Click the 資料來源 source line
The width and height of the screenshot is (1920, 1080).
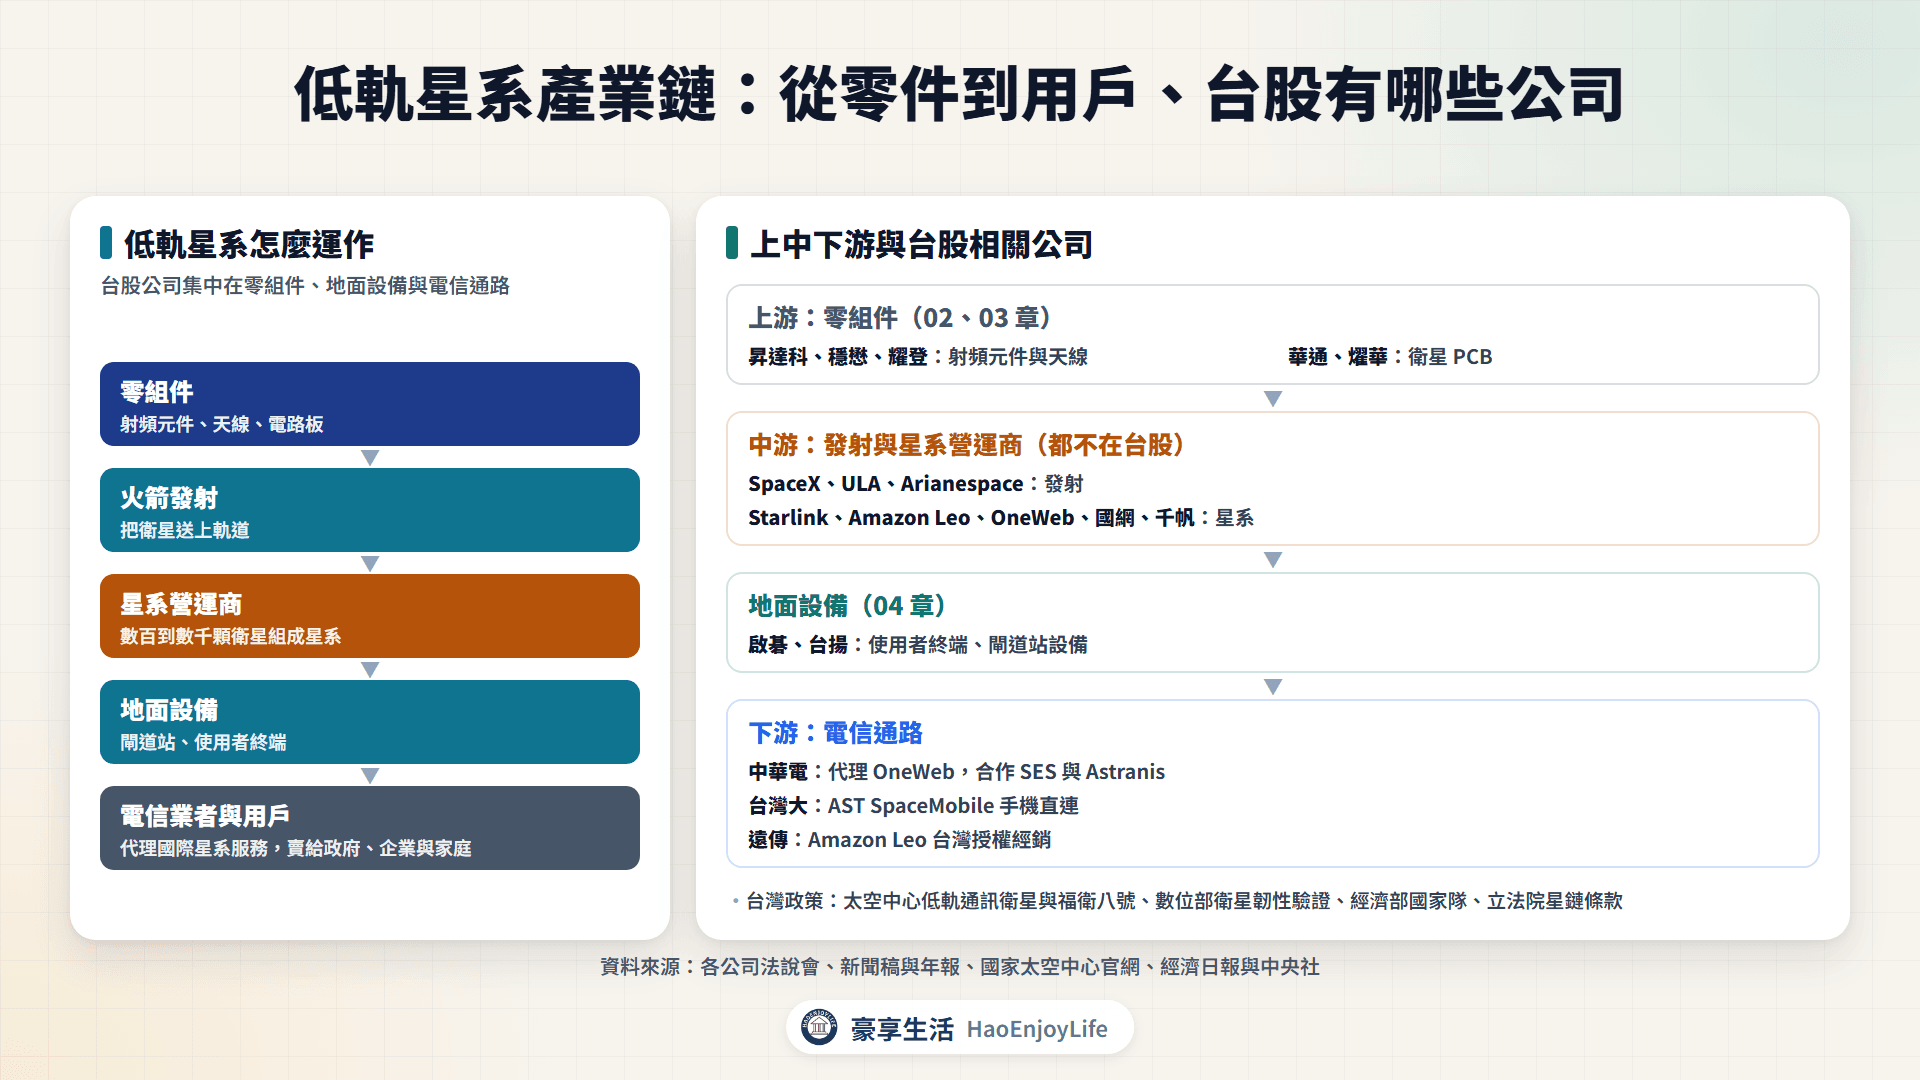960,967
